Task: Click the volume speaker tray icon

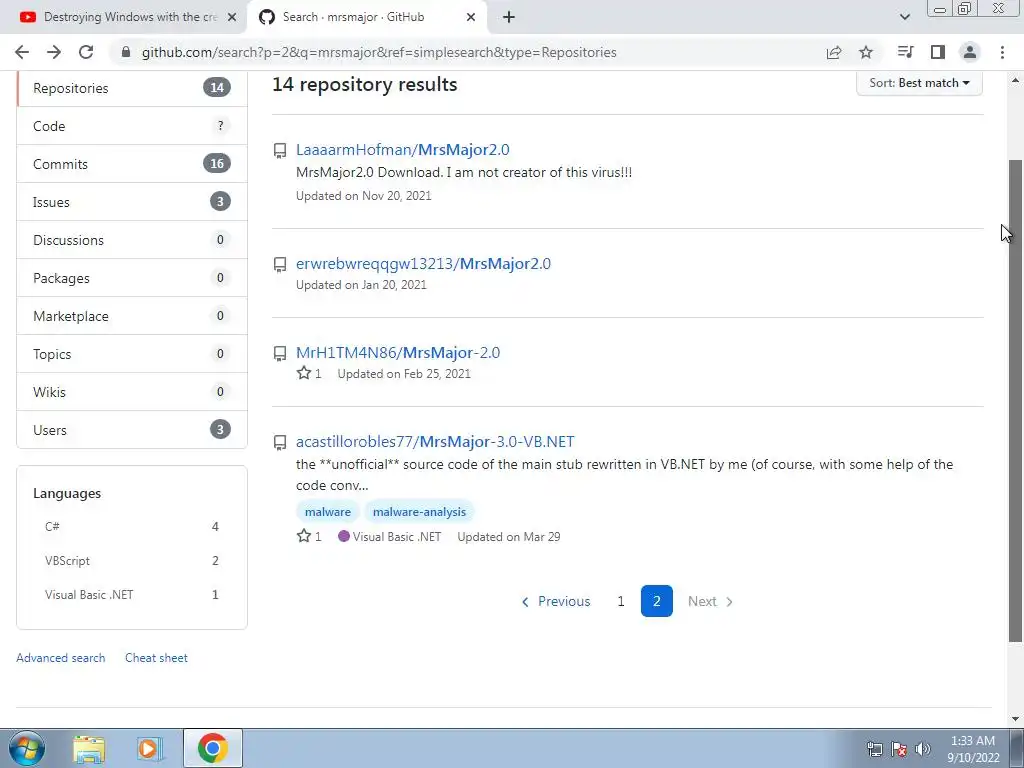Action: 923,749
